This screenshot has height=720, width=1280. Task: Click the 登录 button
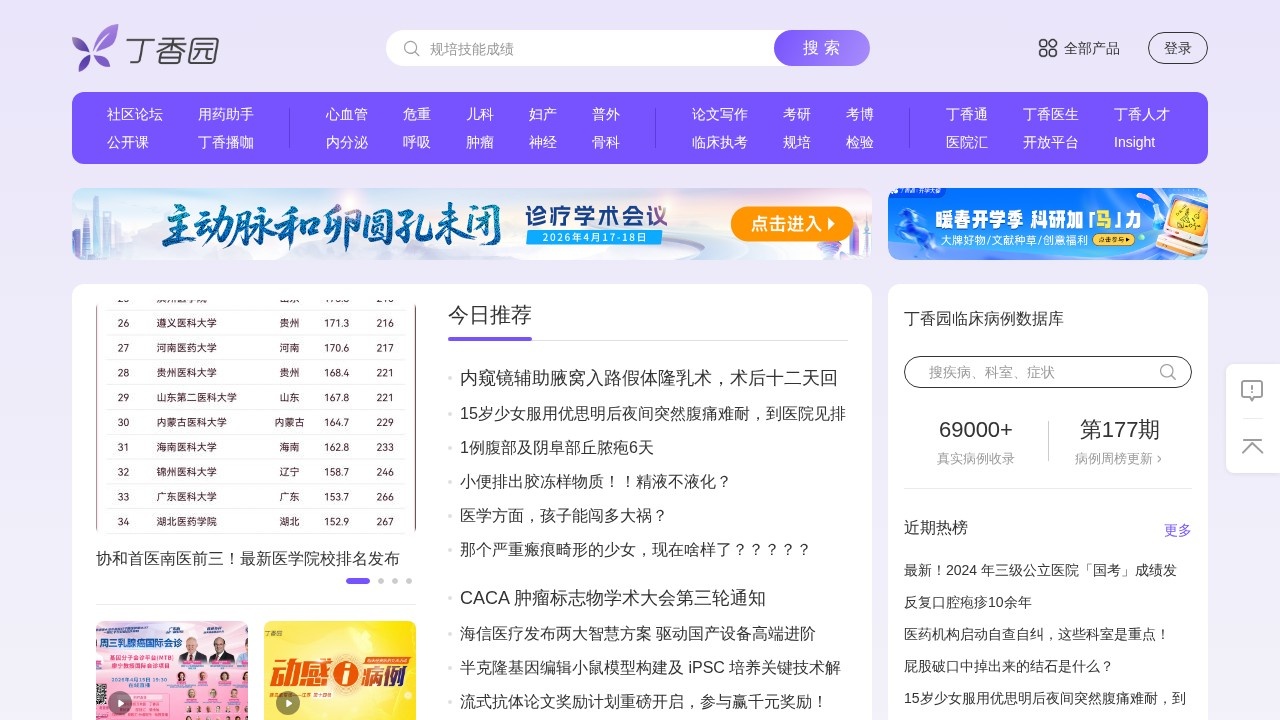[x=1178, y=48]
